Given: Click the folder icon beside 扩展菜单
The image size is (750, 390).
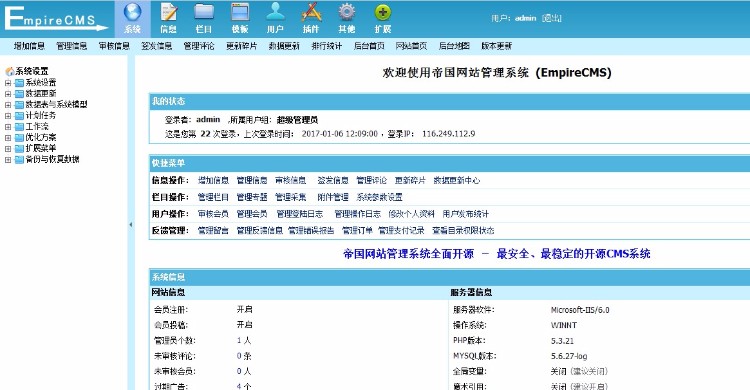Looking at the screenshot, I should (x=19, y=148).
